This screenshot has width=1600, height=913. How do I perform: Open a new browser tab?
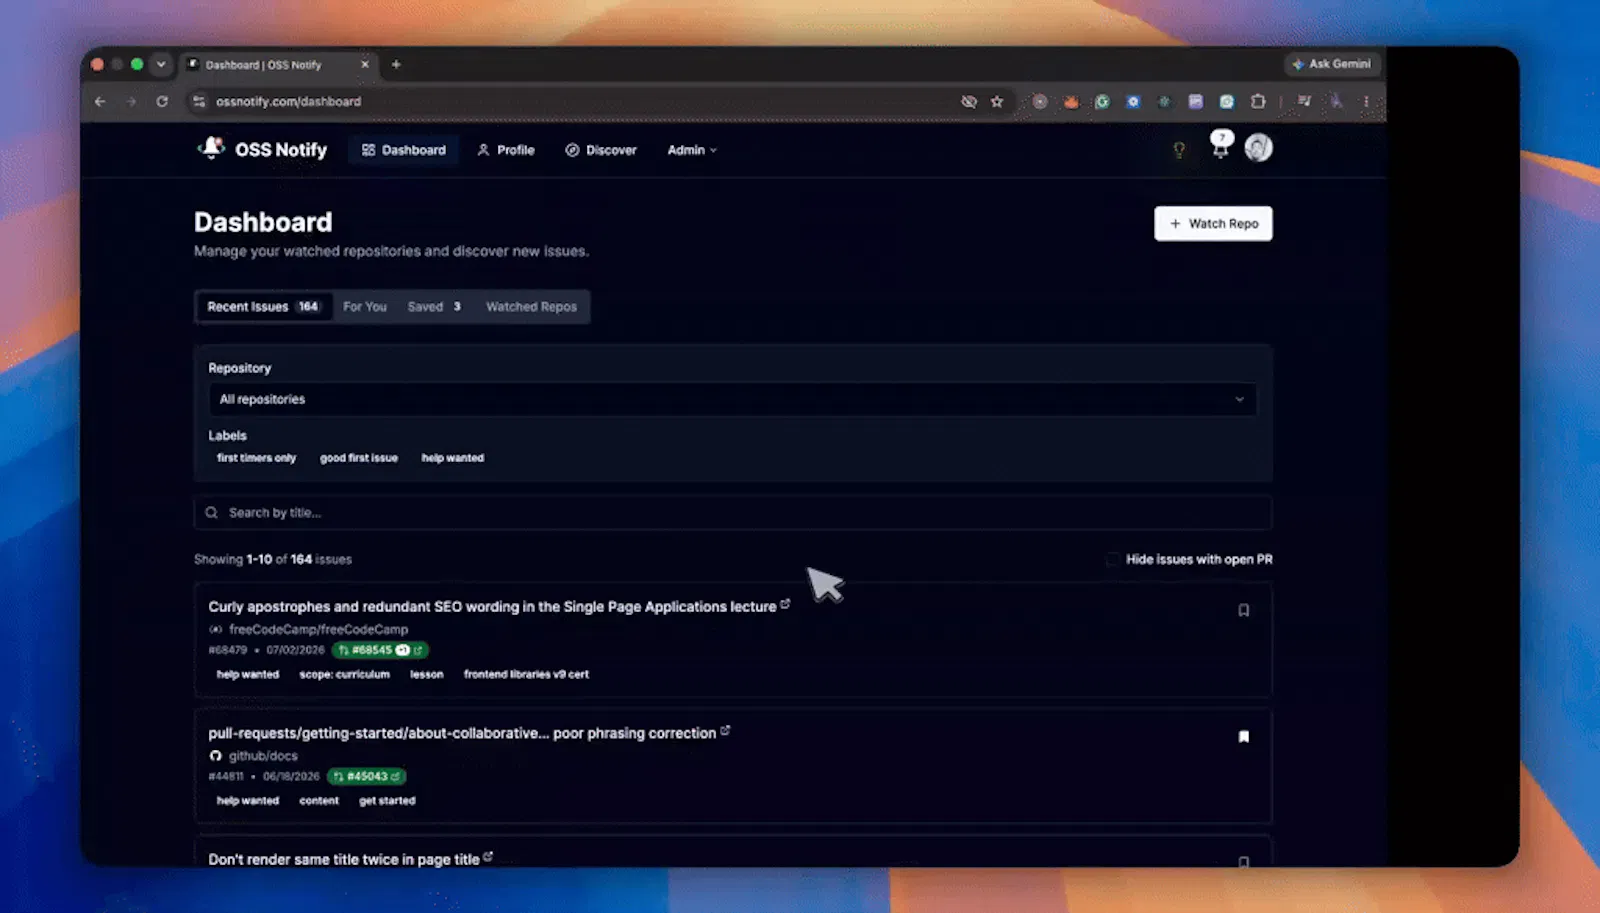tap(396, 64)
